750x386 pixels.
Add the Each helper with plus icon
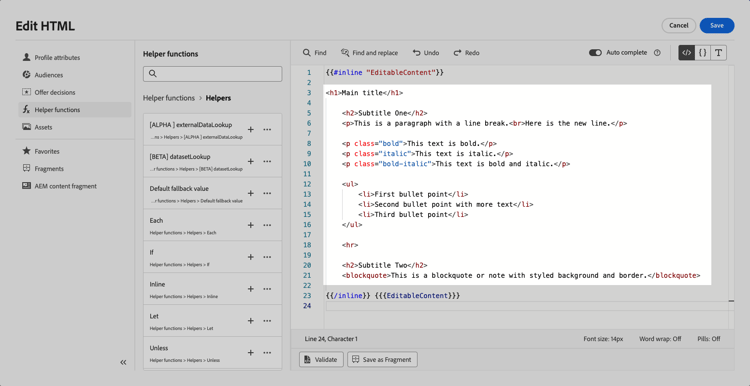250,225
